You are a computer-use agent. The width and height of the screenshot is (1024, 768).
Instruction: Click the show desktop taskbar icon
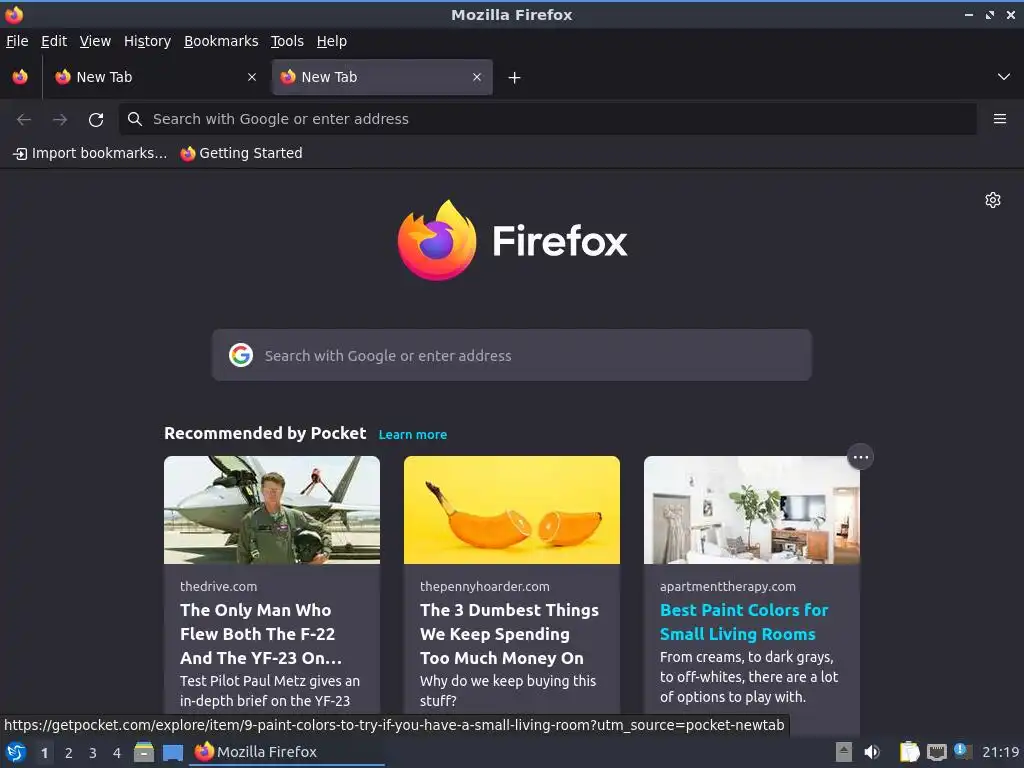tap(173, 752)
